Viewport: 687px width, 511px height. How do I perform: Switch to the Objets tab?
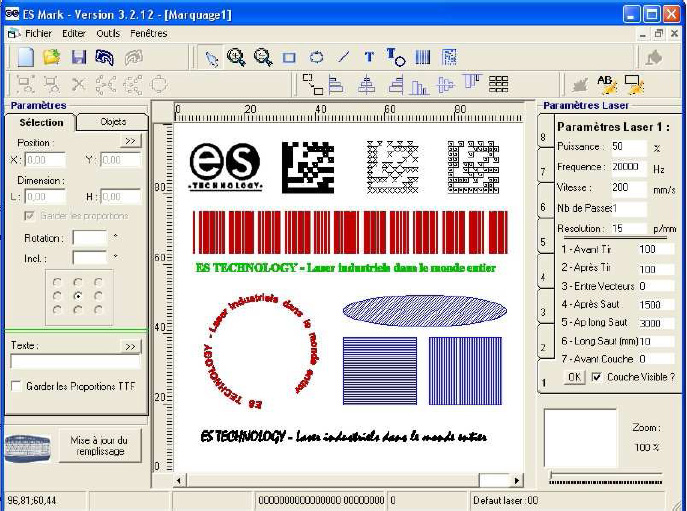click(113, 122)
